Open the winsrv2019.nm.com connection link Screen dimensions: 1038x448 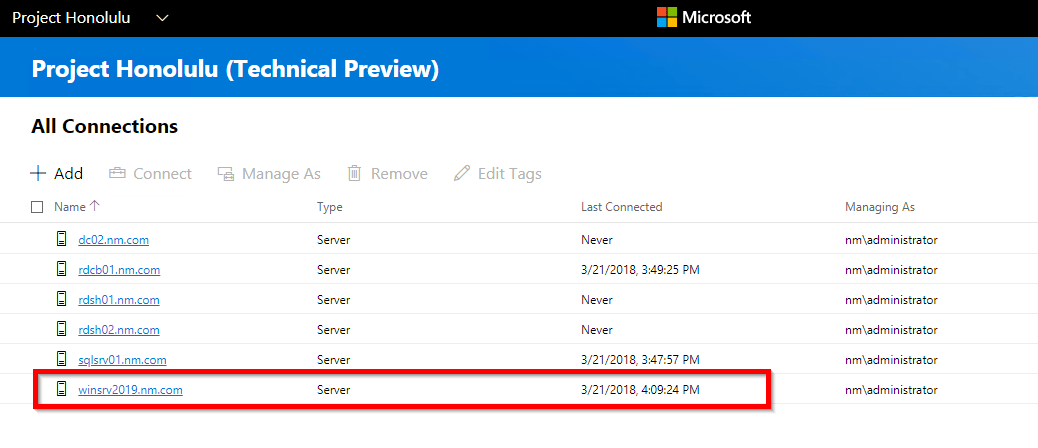(x=130, y=390)
